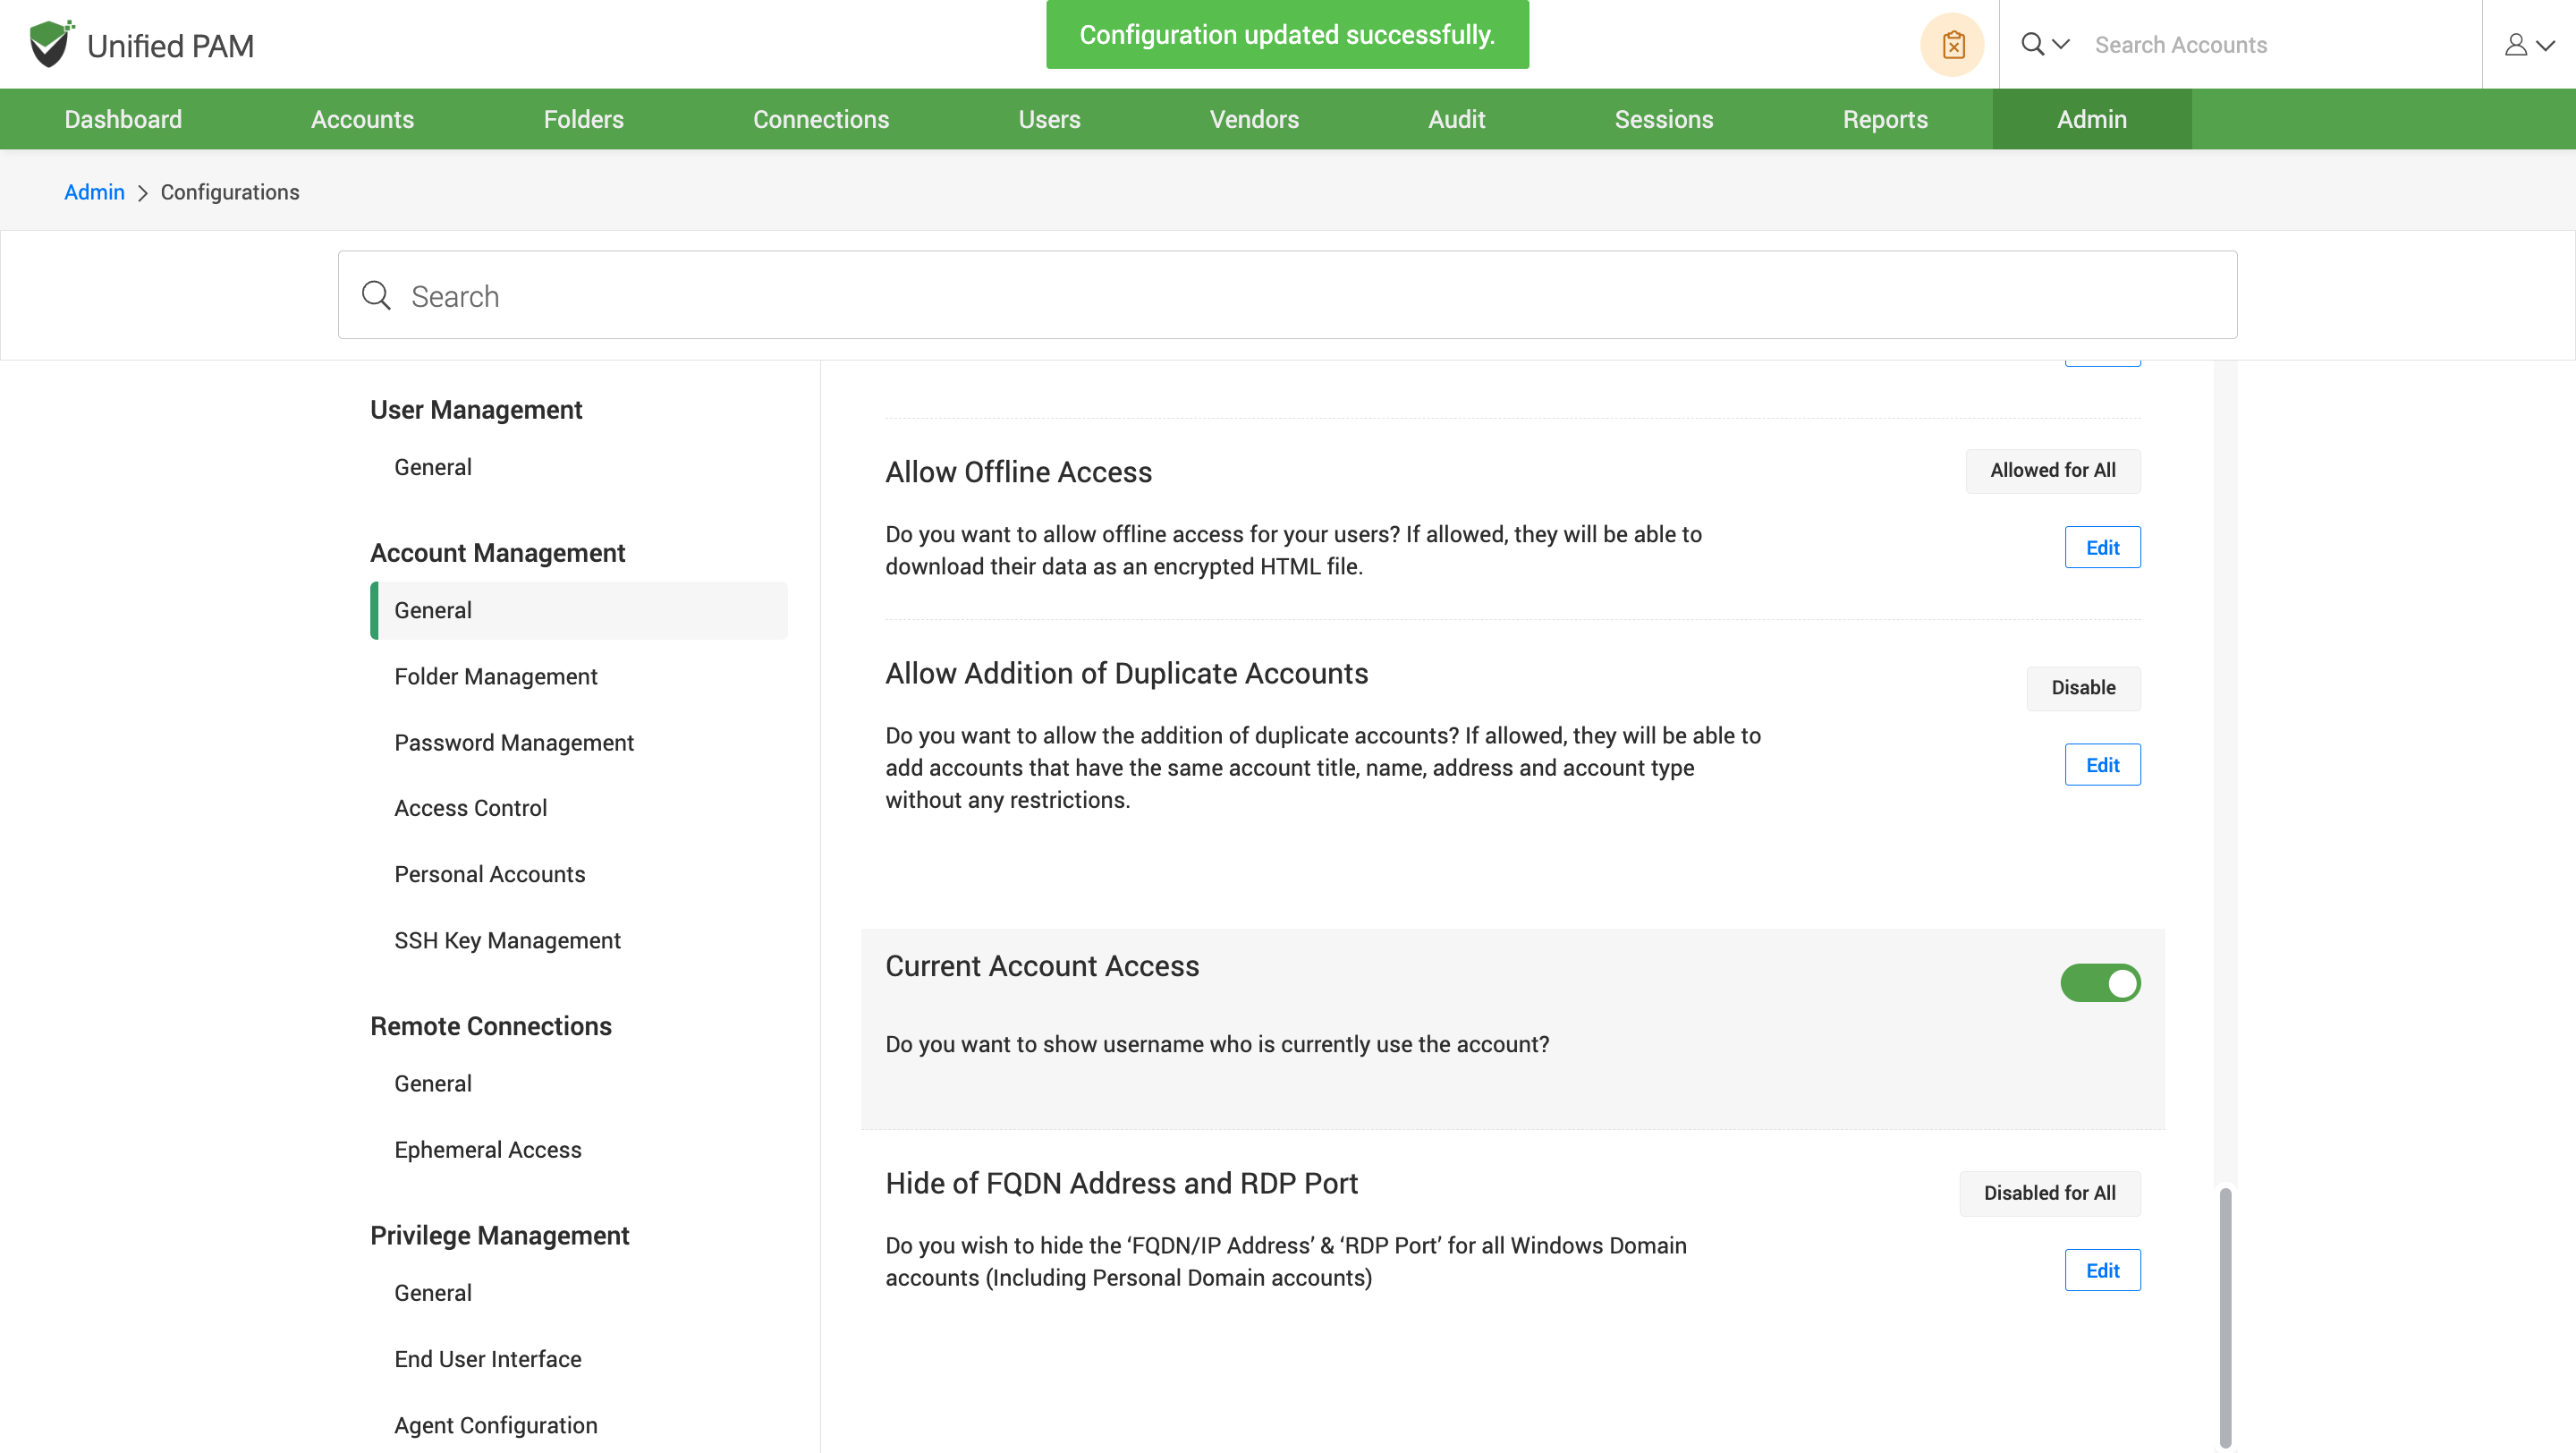Click the magnifier icon beside Search Accounts

(2032, 45)
